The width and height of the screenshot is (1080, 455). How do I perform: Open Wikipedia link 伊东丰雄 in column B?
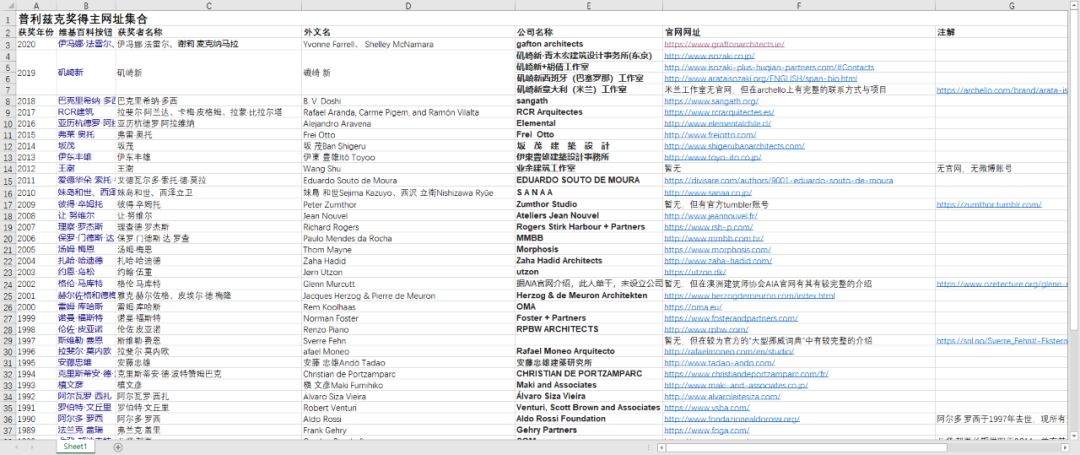point(74,157)
